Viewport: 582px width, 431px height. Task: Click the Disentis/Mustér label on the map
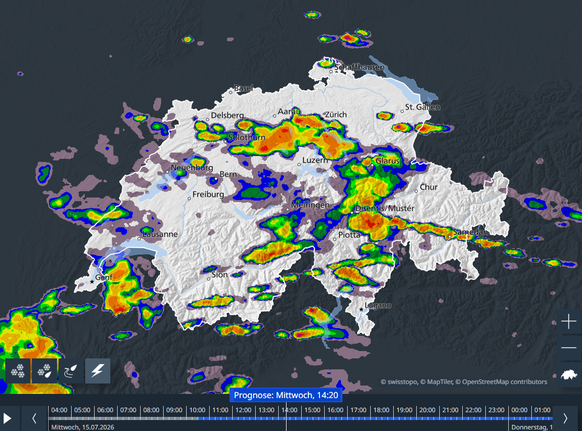point(385,208)
